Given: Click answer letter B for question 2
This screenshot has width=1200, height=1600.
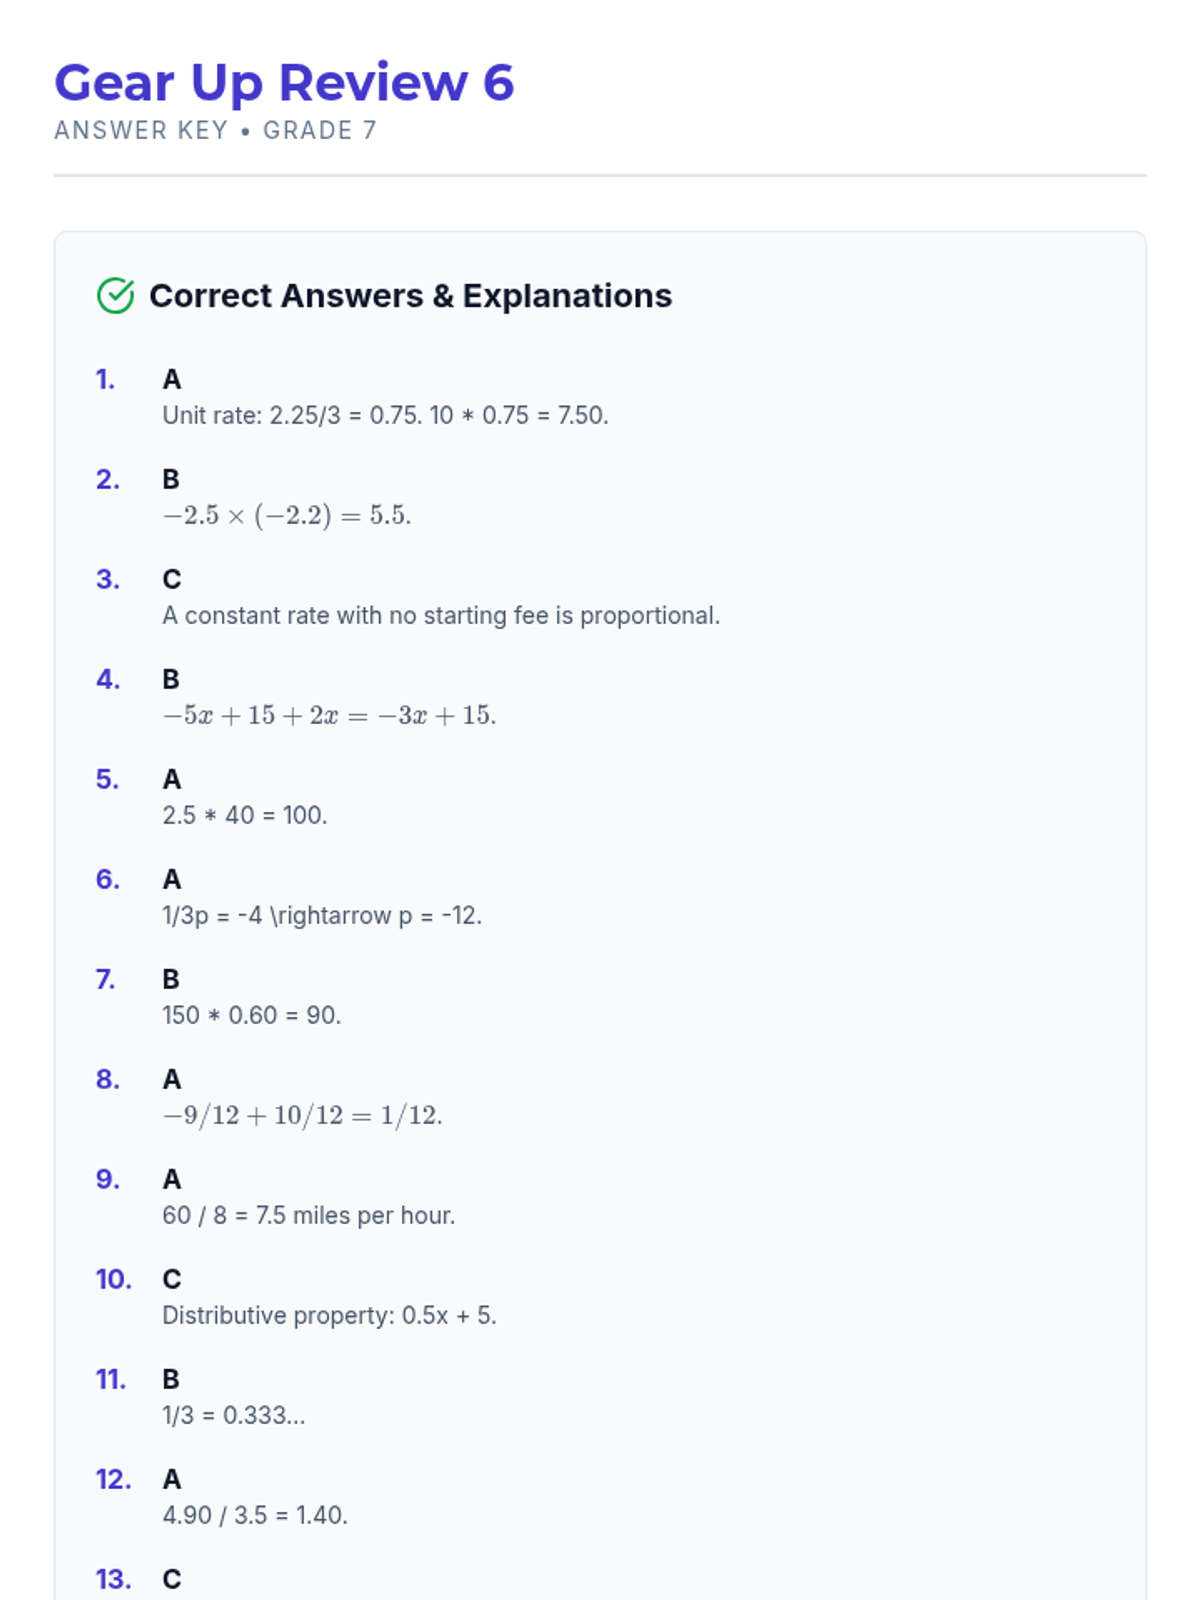Looking at the screenshot, I should coord(171,480).
